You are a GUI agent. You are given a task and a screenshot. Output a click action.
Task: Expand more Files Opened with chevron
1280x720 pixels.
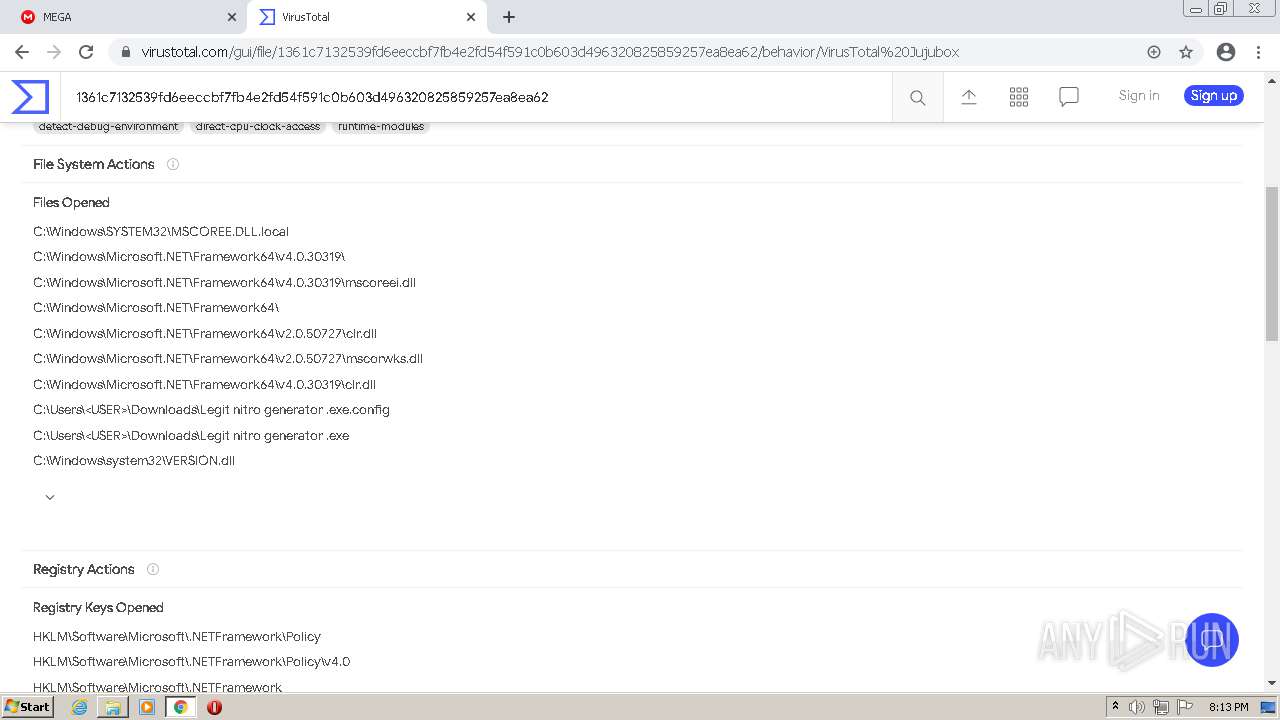50,497
